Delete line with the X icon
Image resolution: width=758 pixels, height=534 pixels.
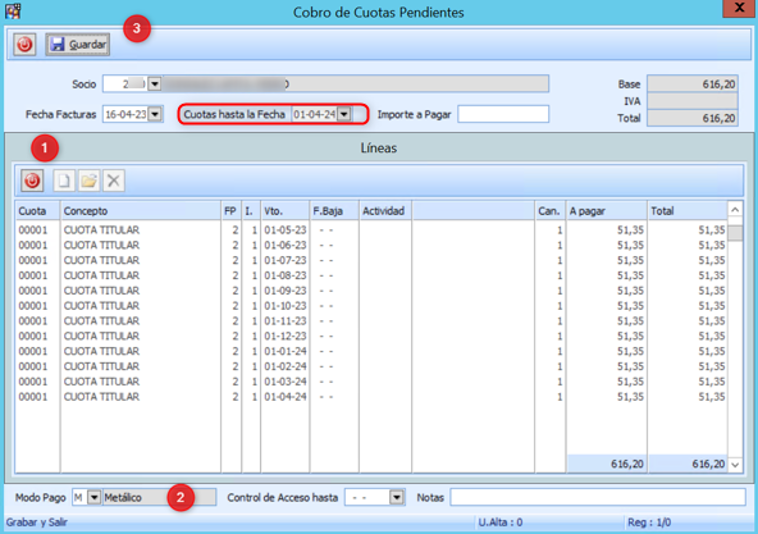tap(114, 181)
